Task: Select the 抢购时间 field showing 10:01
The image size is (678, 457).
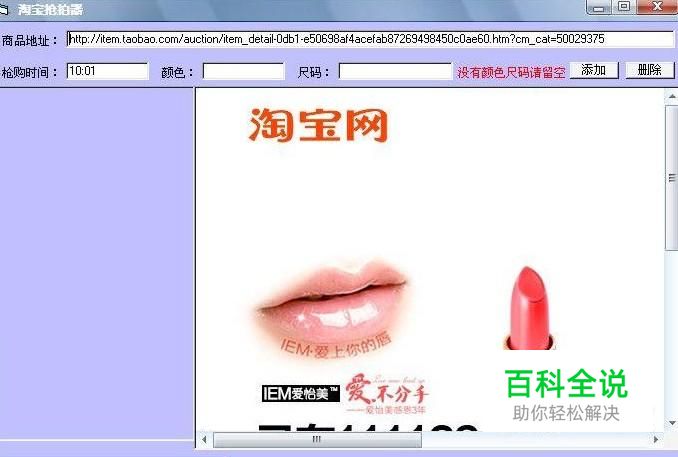Action: click(x=107, y=71)
